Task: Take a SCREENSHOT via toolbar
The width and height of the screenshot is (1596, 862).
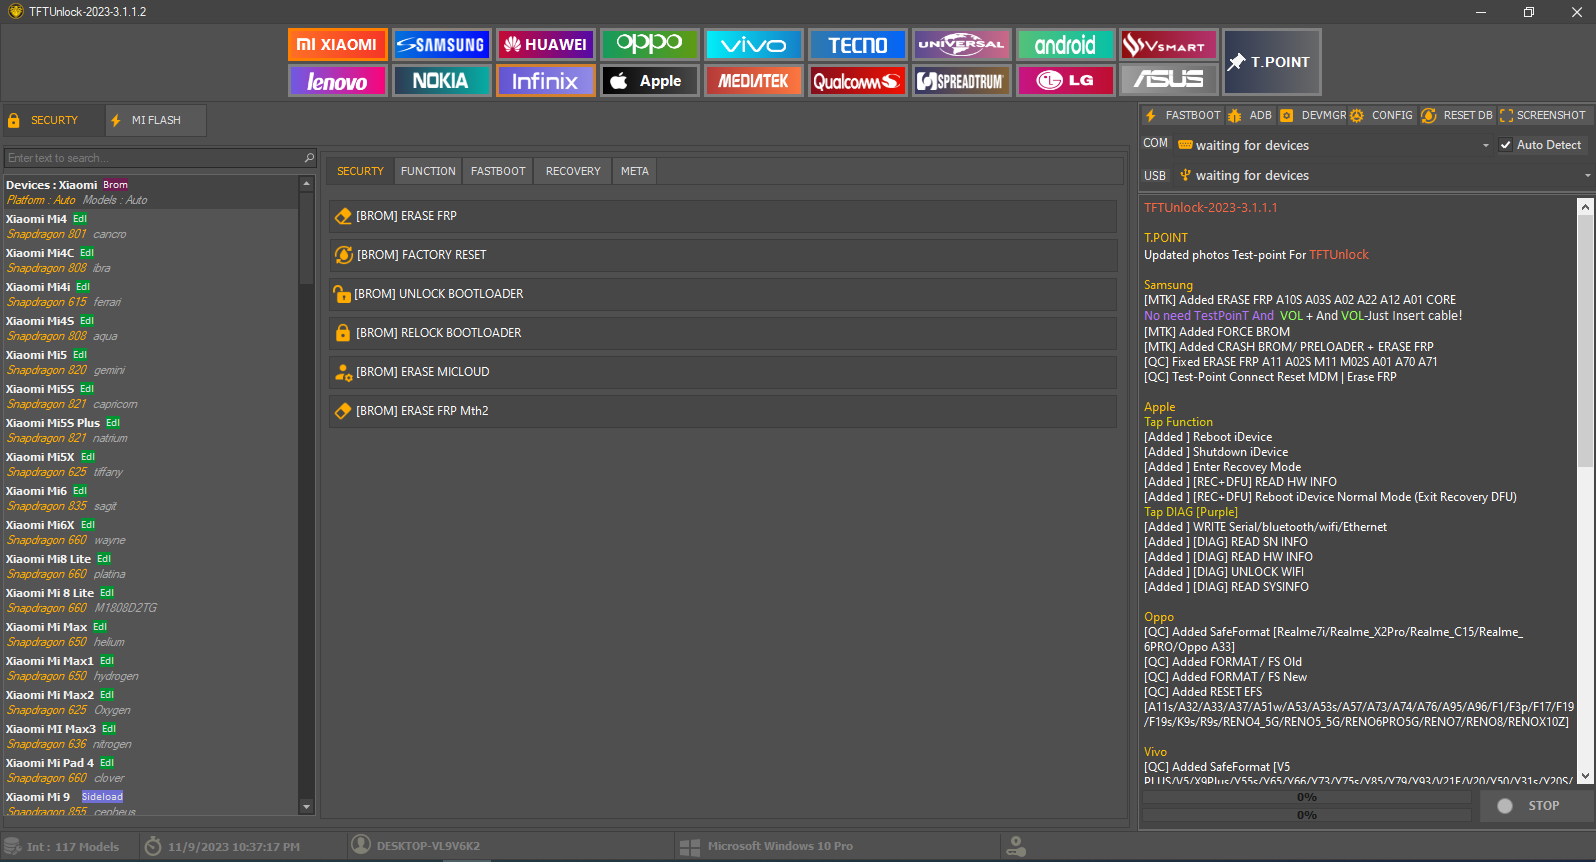Action: pyautogui.click(x=1543, y=115)
